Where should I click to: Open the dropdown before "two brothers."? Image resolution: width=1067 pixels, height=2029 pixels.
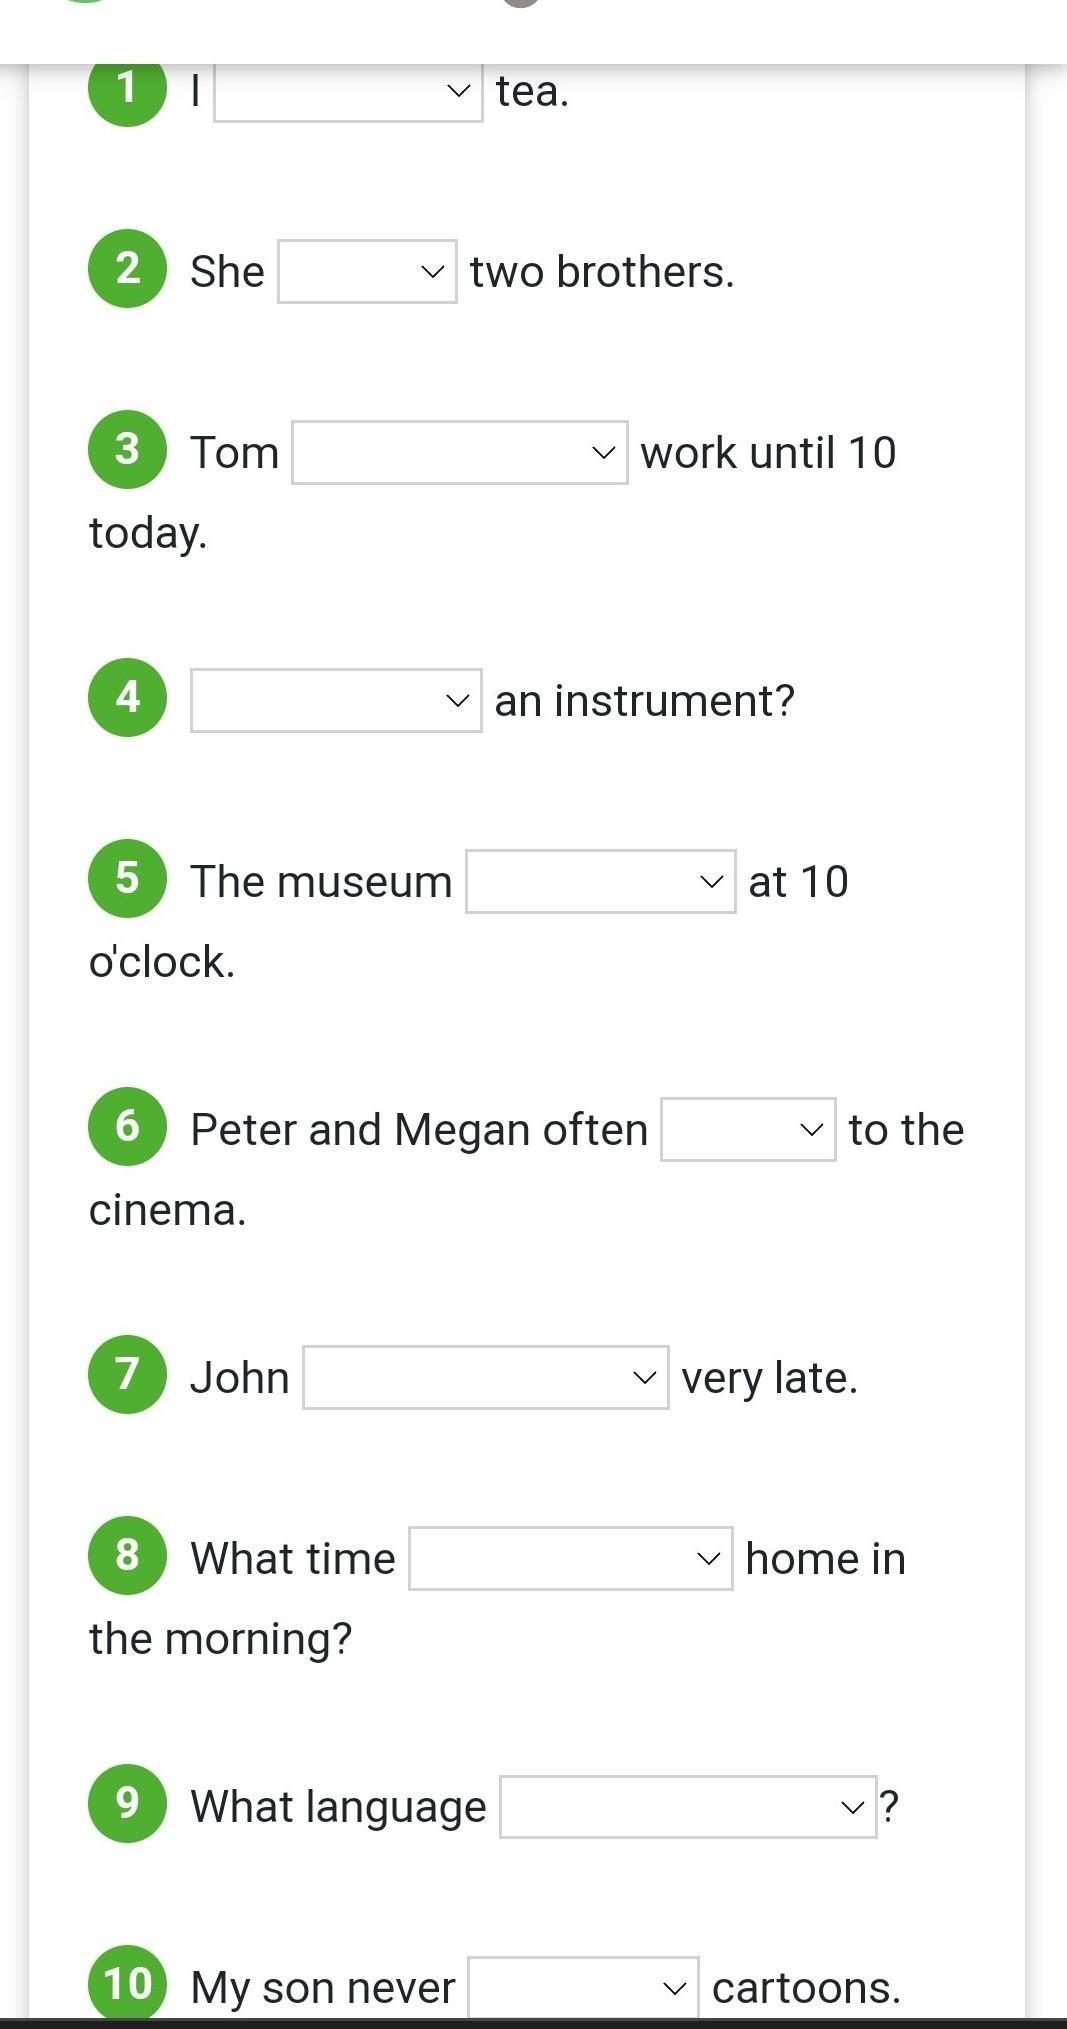click(367, 271)
